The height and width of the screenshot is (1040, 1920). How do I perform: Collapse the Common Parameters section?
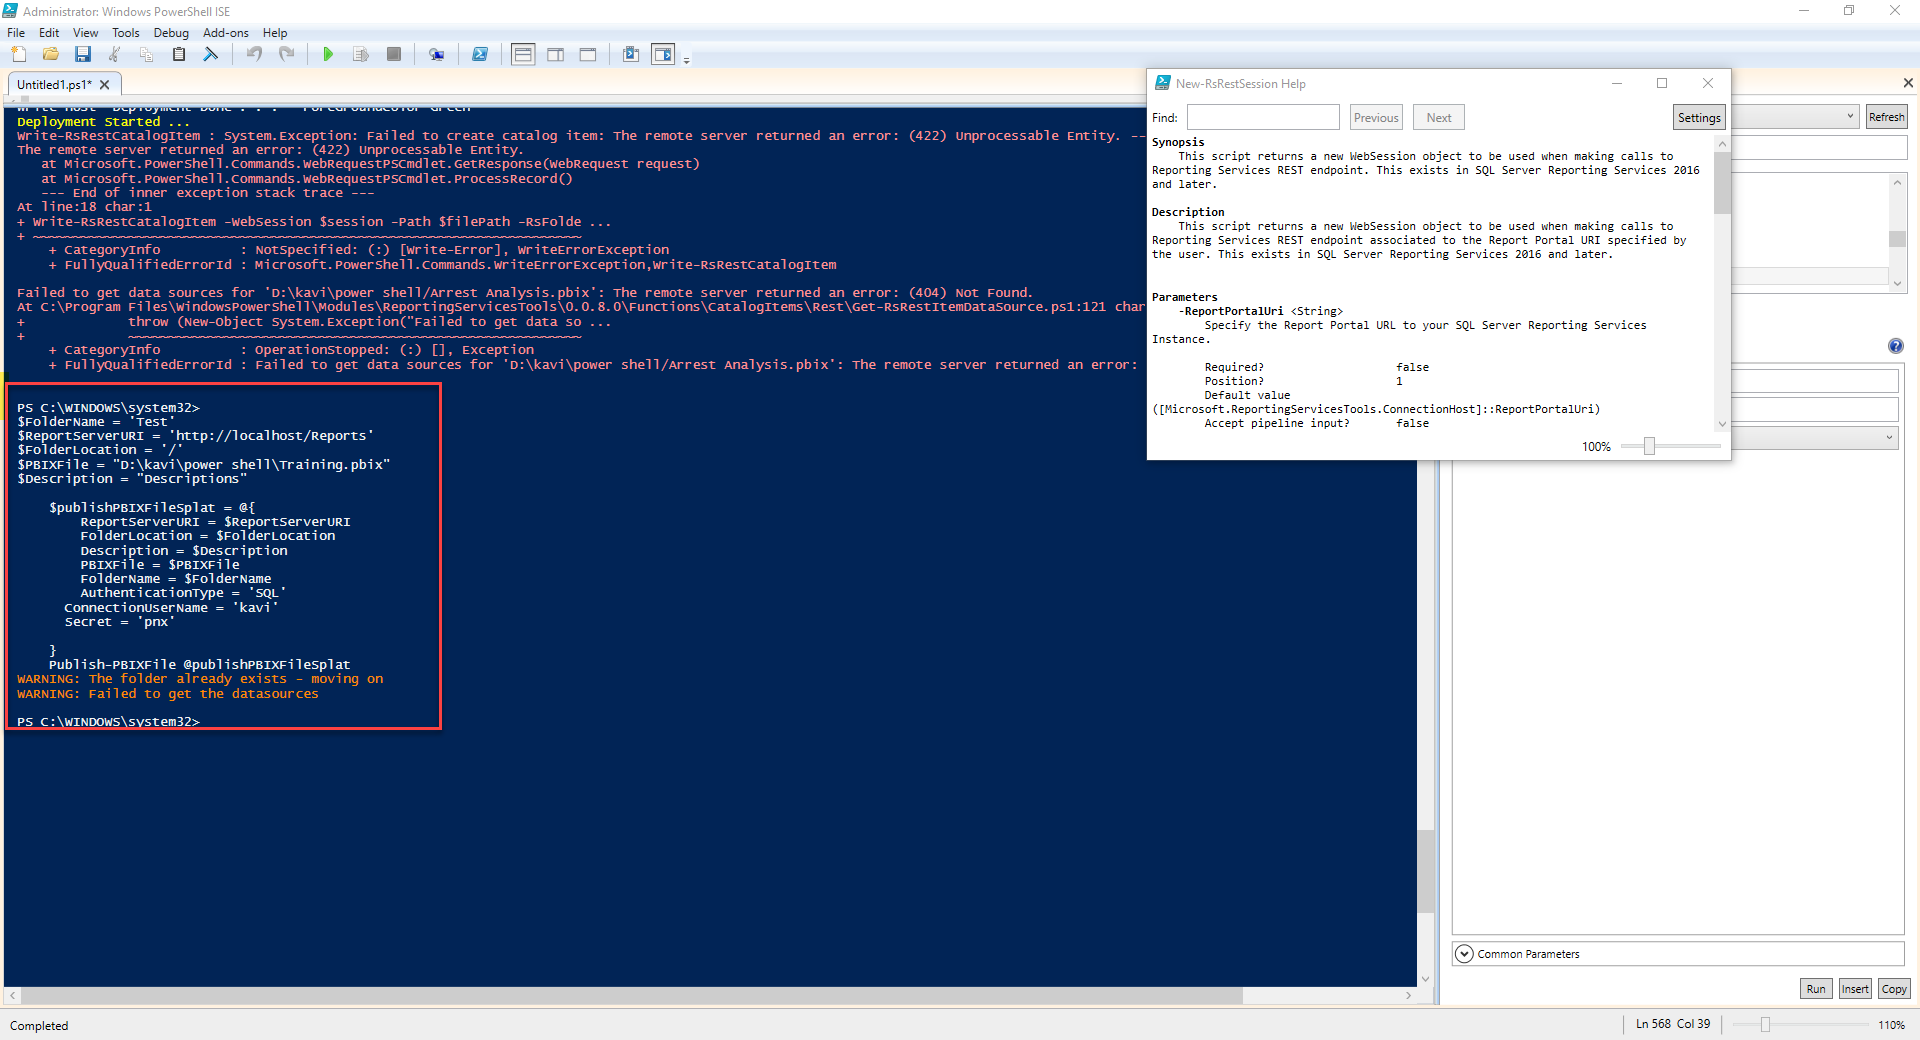(x=1464, y=954)
